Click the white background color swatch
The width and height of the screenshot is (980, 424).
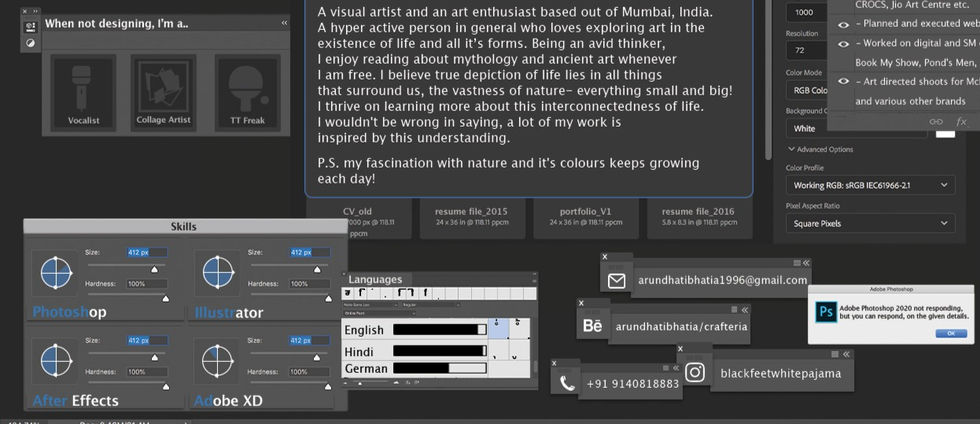click(945, 133)
